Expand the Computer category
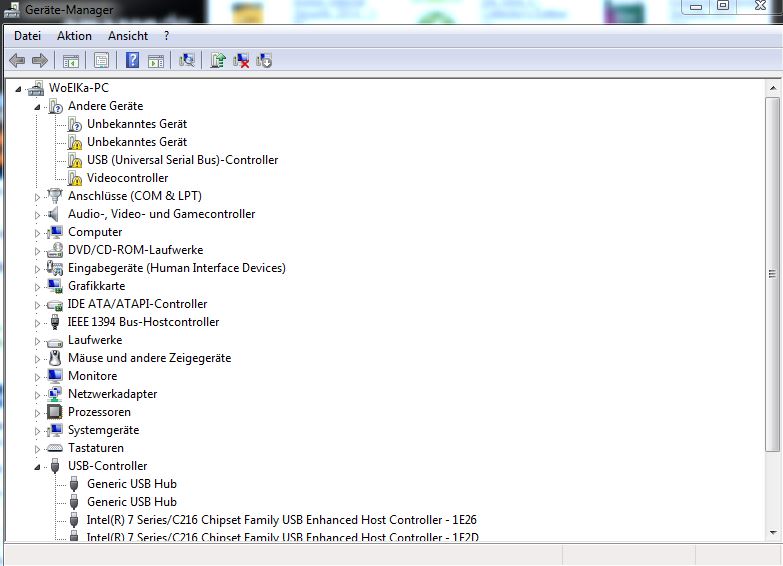The width and height of the screenshot is (783, 566). pos(37,233)
